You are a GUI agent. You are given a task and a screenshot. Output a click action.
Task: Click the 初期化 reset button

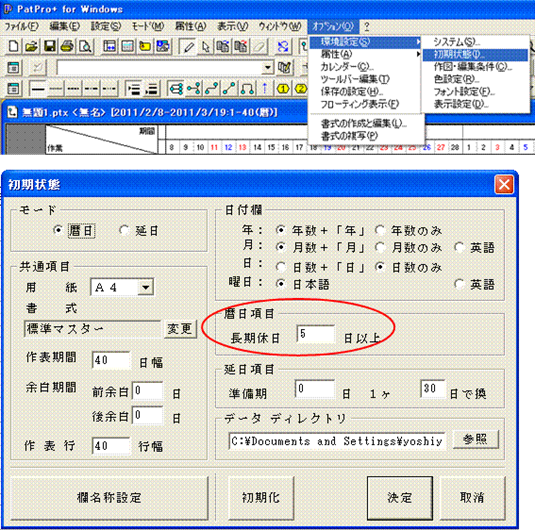coord(261,498)
